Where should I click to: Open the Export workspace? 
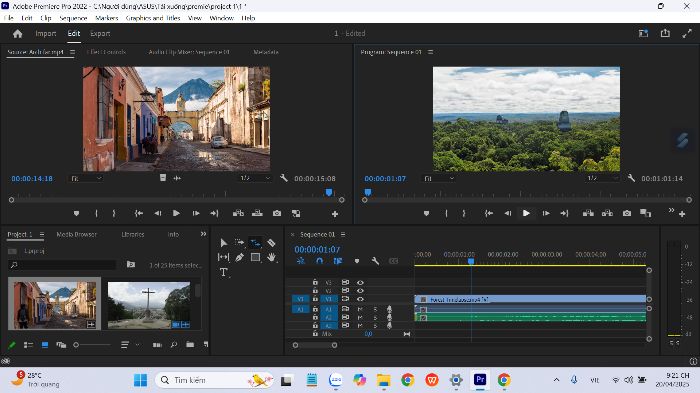[x=100, y=33]
